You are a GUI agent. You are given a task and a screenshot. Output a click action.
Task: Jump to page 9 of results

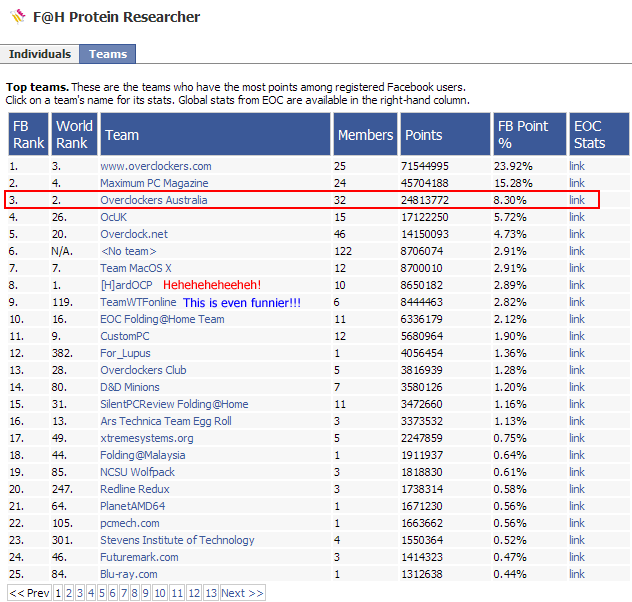tap(146, 593)
